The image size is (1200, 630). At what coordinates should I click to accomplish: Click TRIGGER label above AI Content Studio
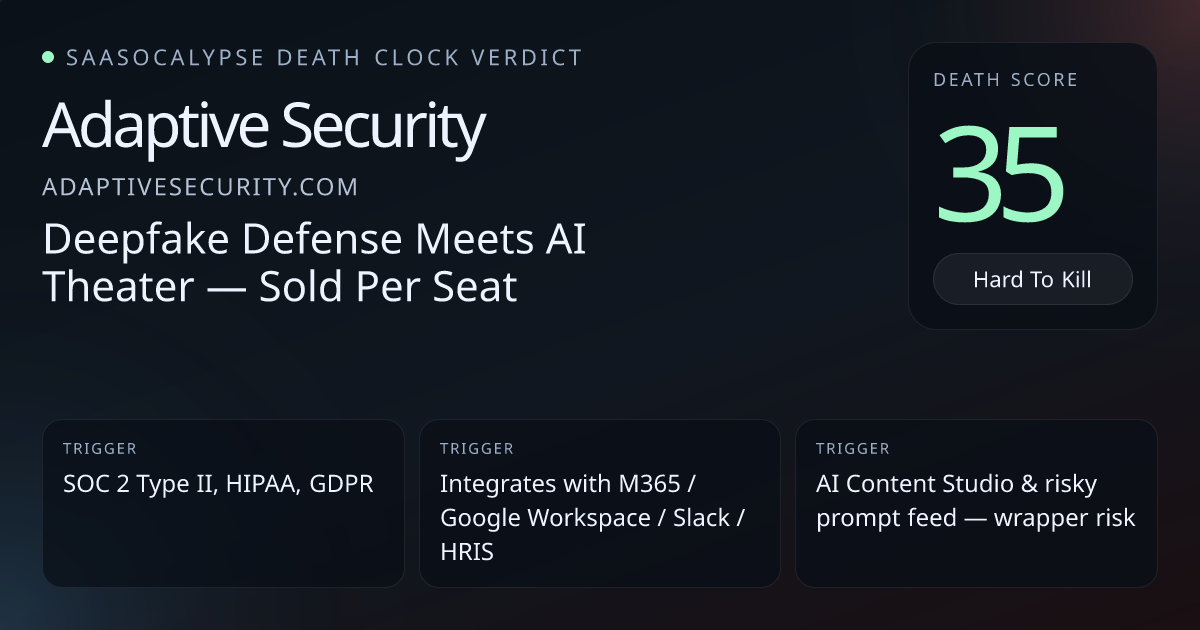(x=853, y=449)
